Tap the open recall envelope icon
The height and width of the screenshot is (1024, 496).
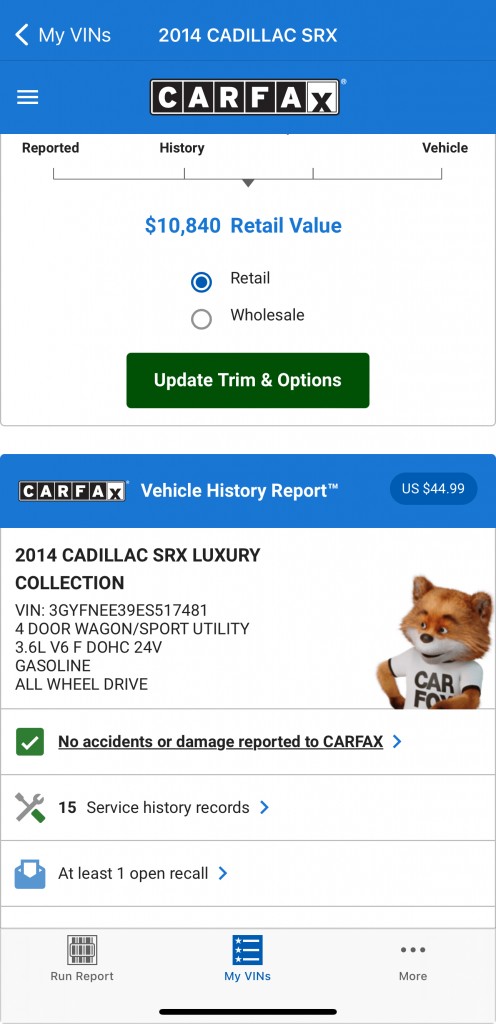pyautogui.click(x=29, y=874)
